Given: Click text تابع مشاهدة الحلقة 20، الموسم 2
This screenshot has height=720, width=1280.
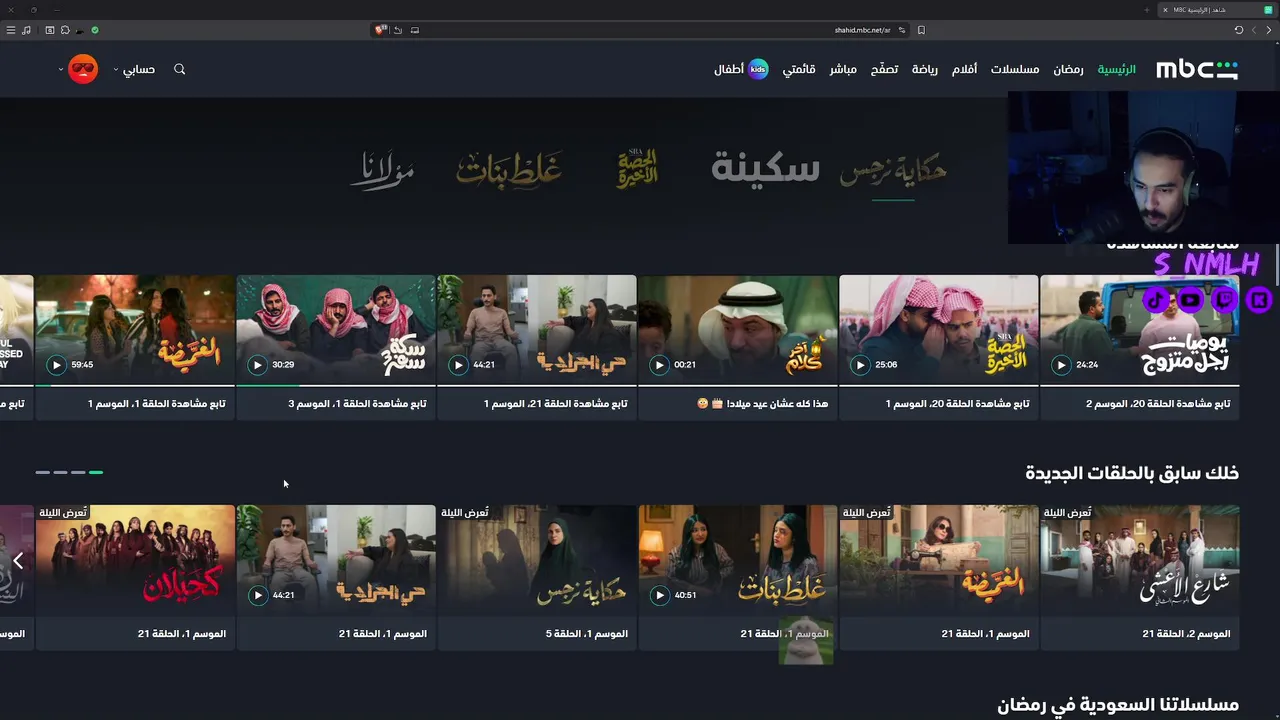Looking at the screenshot, I should [1158, 404].
